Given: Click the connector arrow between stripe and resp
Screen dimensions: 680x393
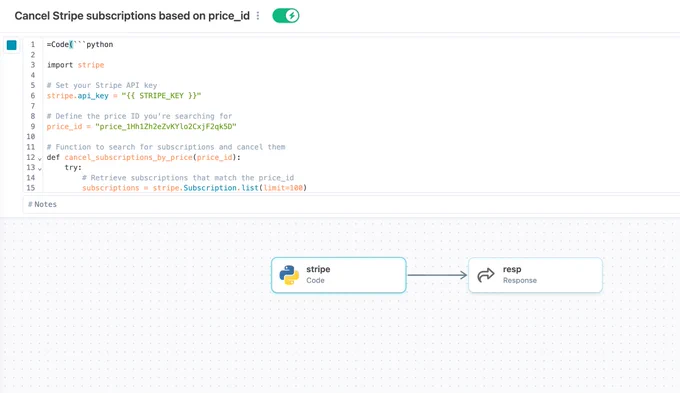Looking at the screenshot, I should 437,275.
